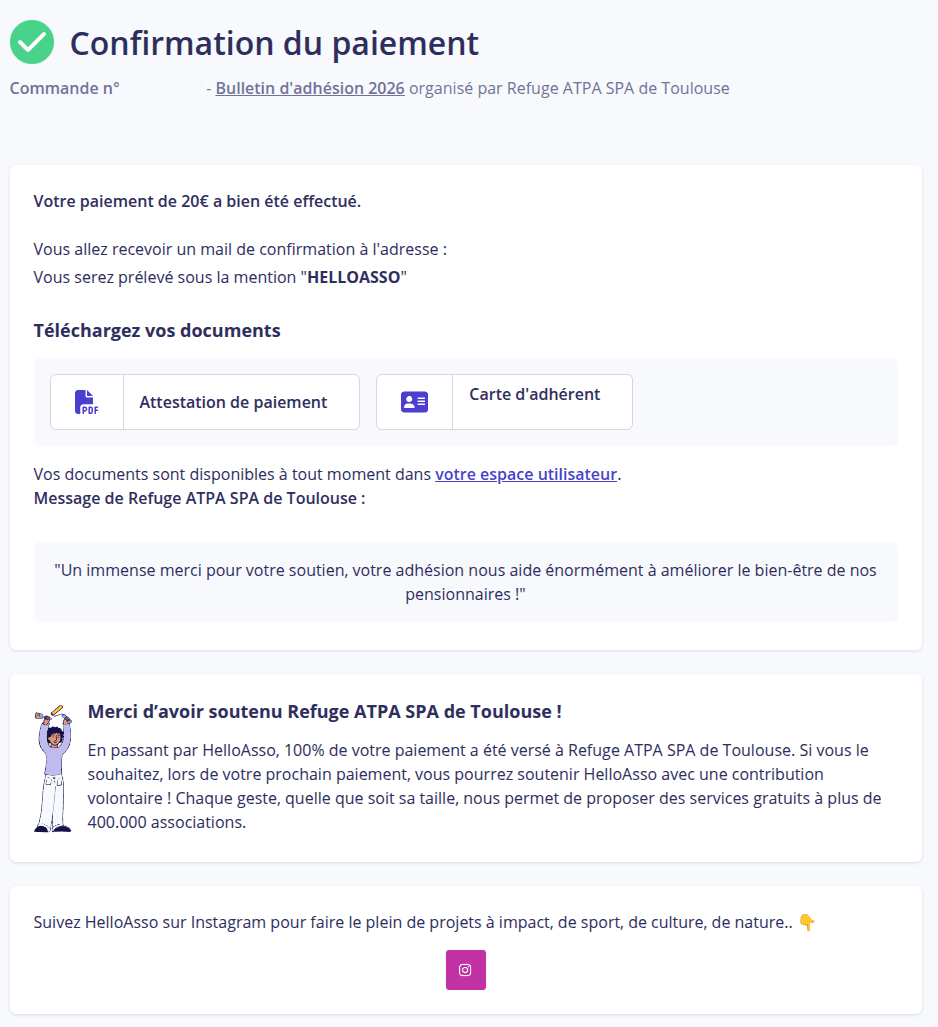
Task: Open votre espace utilisateur
Action: (525, 473)
